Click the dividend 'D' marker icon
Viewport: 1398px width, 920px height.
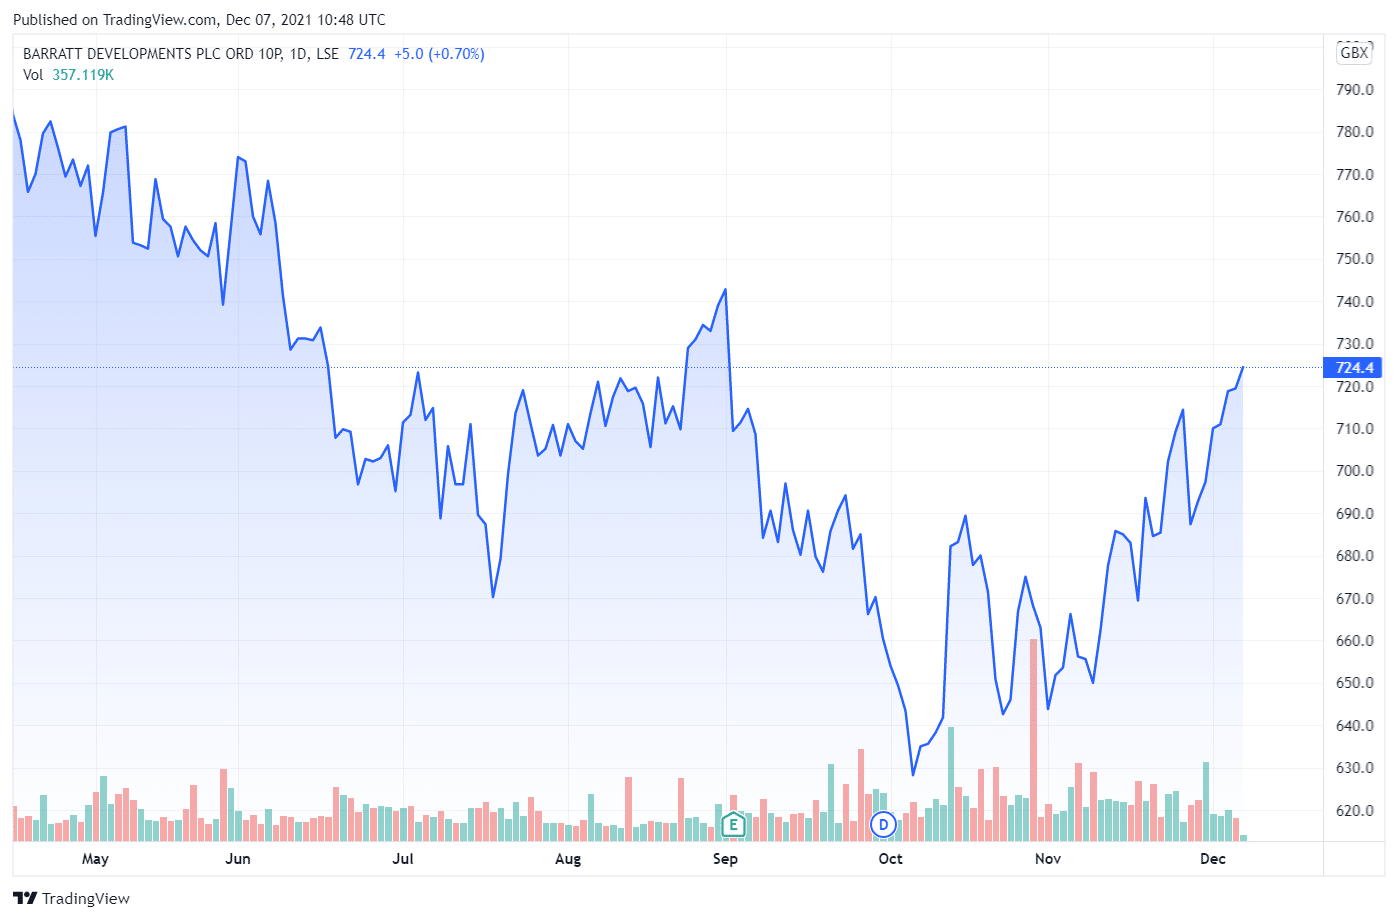tap(883, 825)
